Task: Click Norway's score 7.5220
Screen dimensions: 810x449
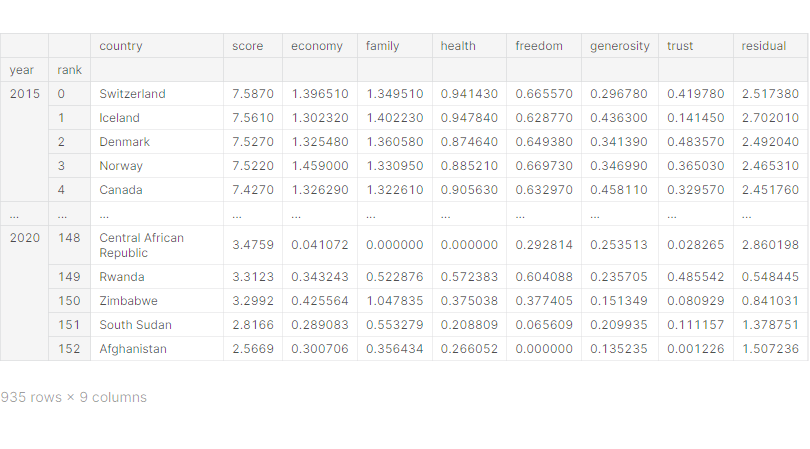Action: tap(253, 166)
